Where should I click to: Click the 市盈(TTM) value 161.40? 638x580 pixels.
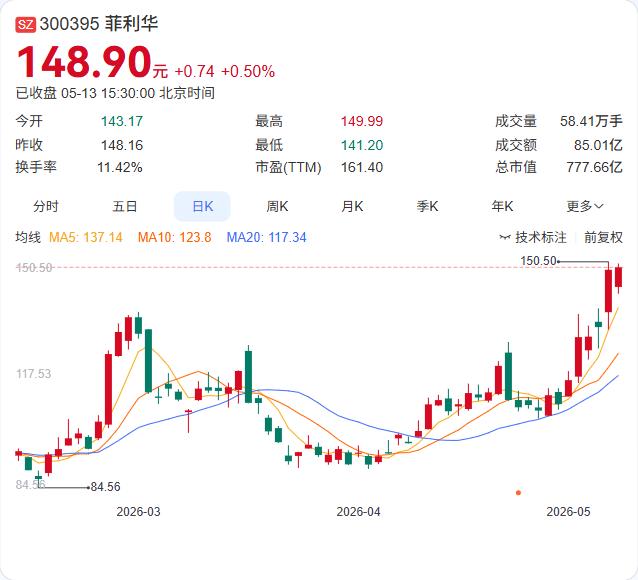(362, 167)
